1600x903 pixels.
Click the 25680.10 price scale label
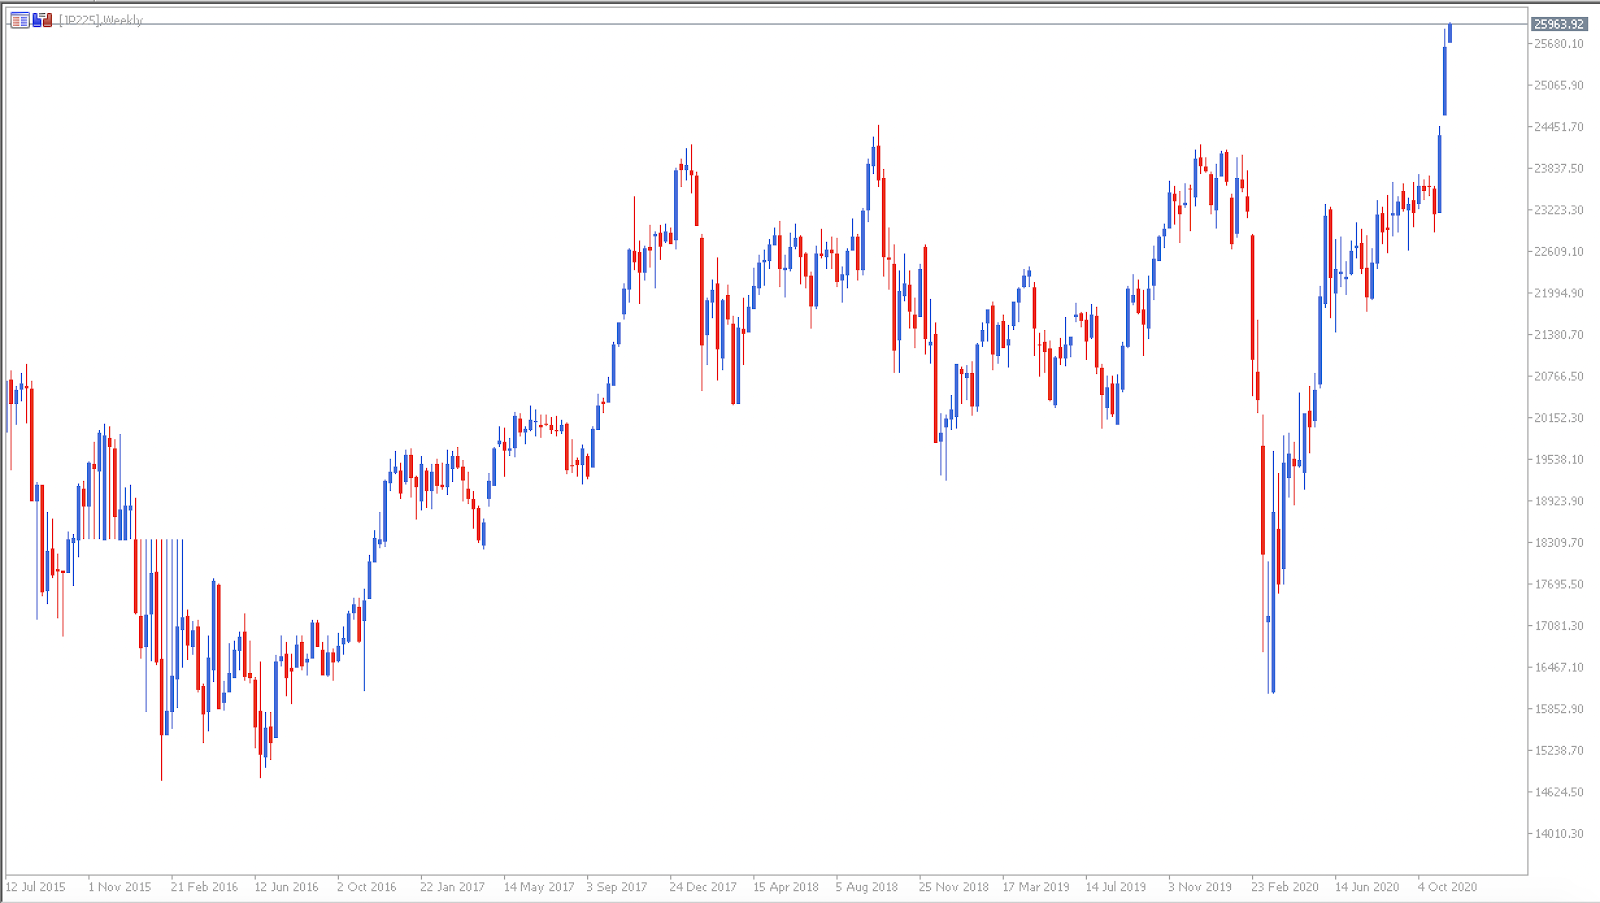[1559, 44]
